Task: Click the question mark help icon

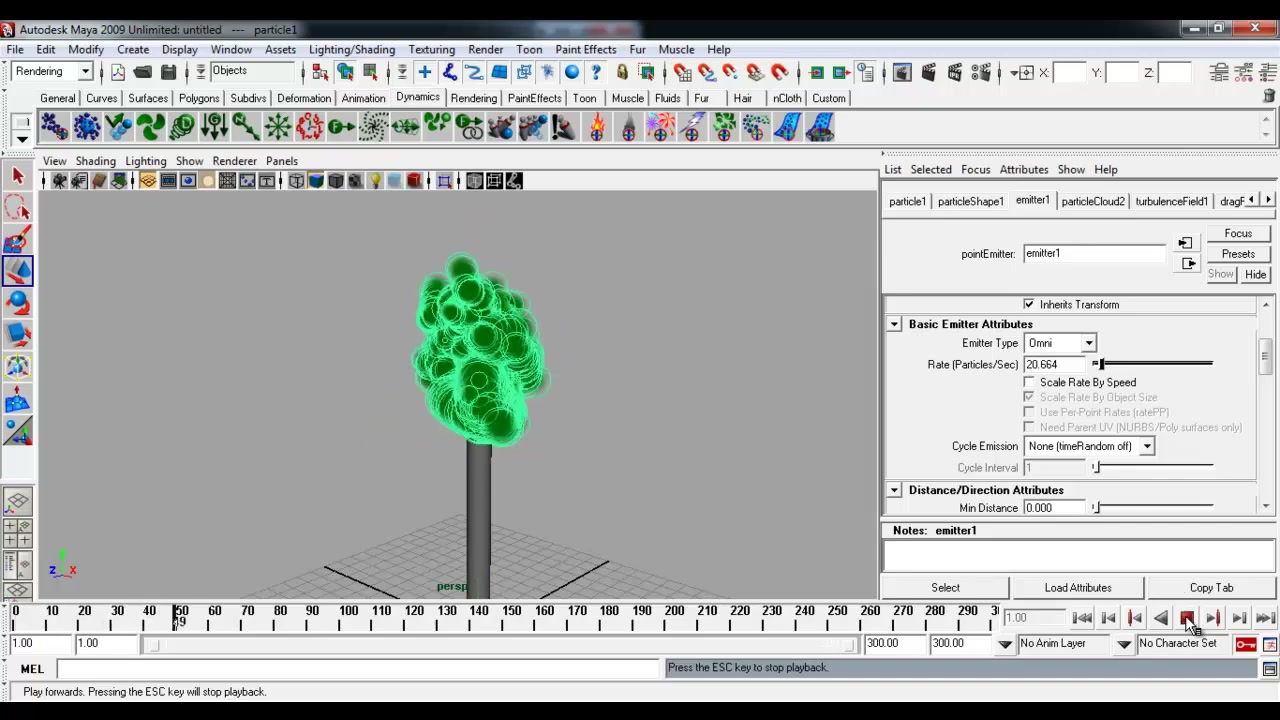Action: 596,72
